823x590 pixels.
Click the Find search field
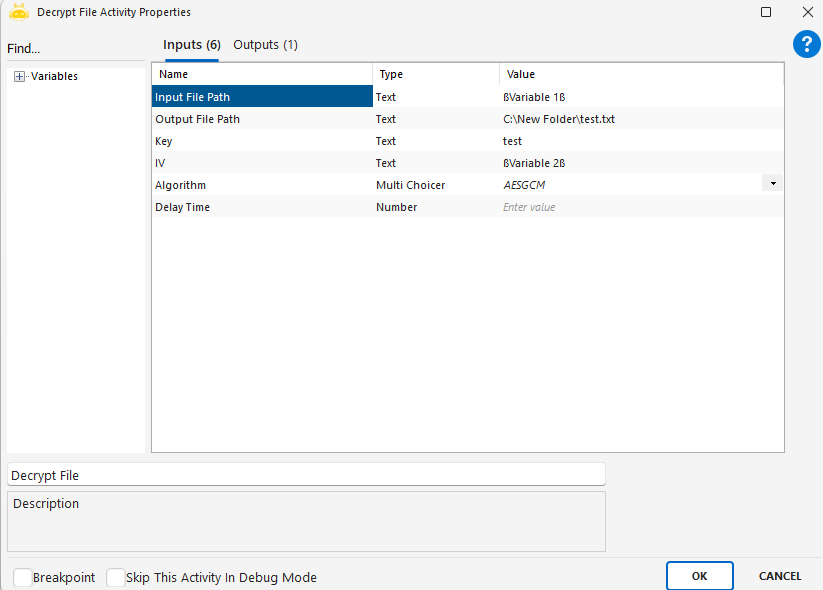[x=75, y=49]
